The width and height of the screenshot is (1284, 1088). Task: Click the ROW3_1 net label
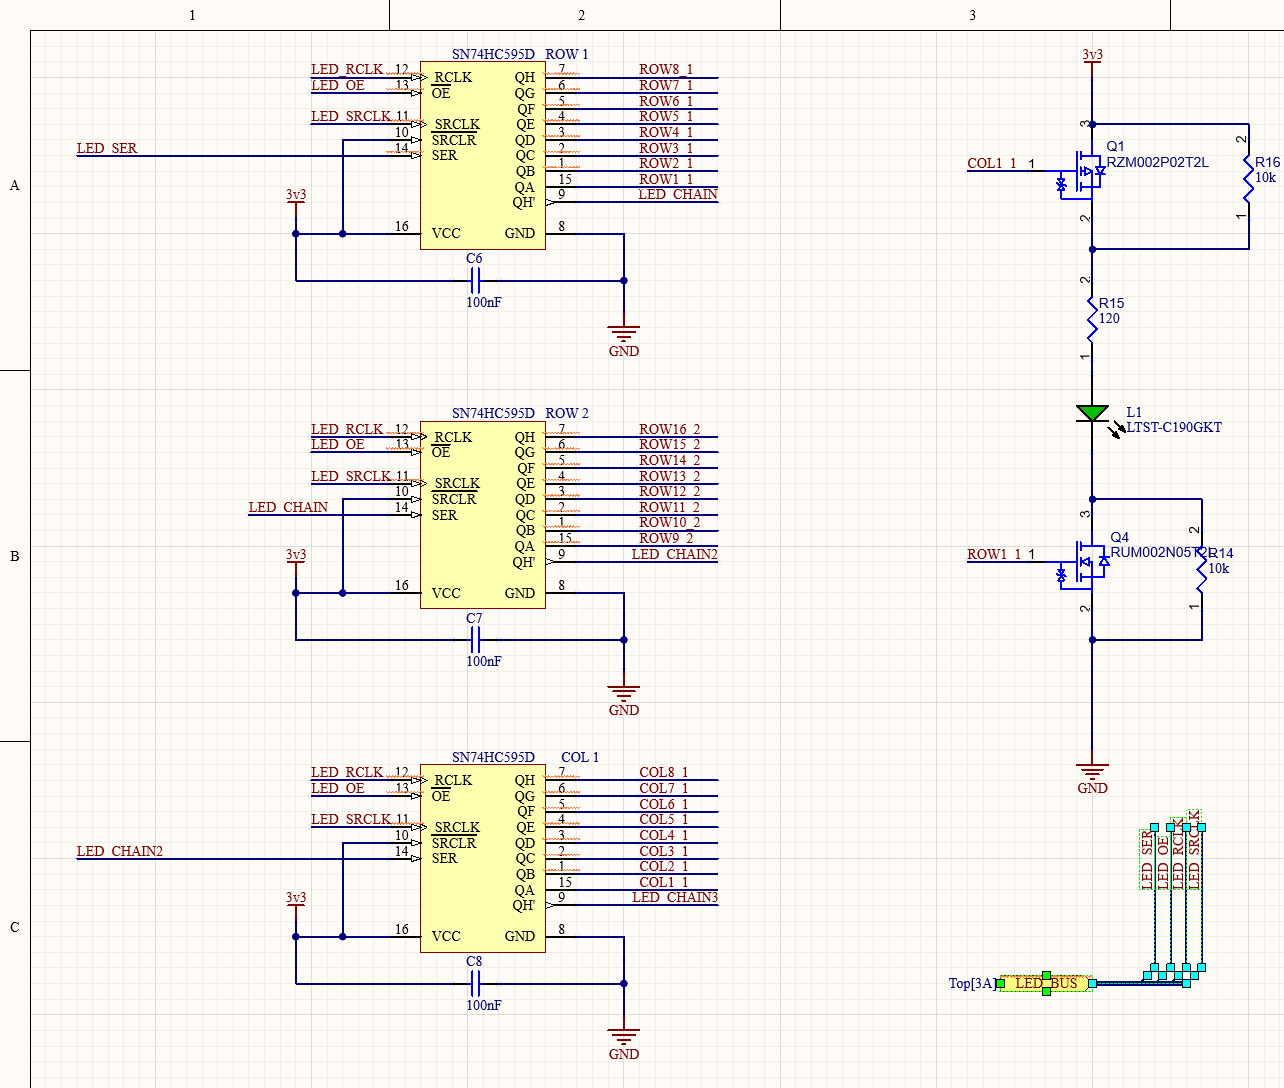(666, 148)
